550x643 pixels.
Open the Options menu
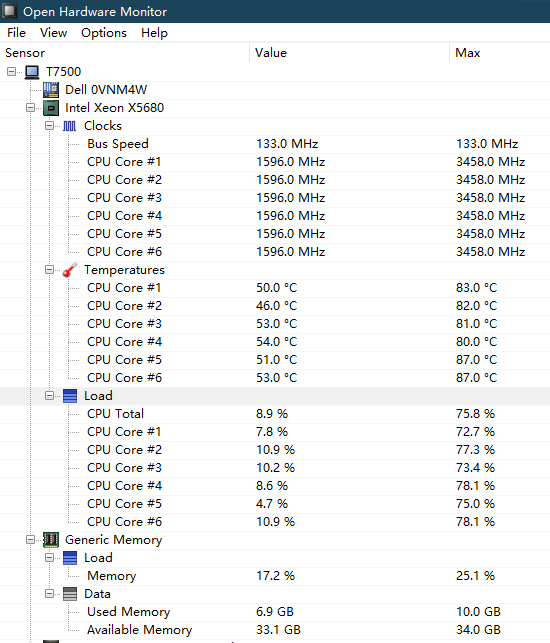coord(104,33)
